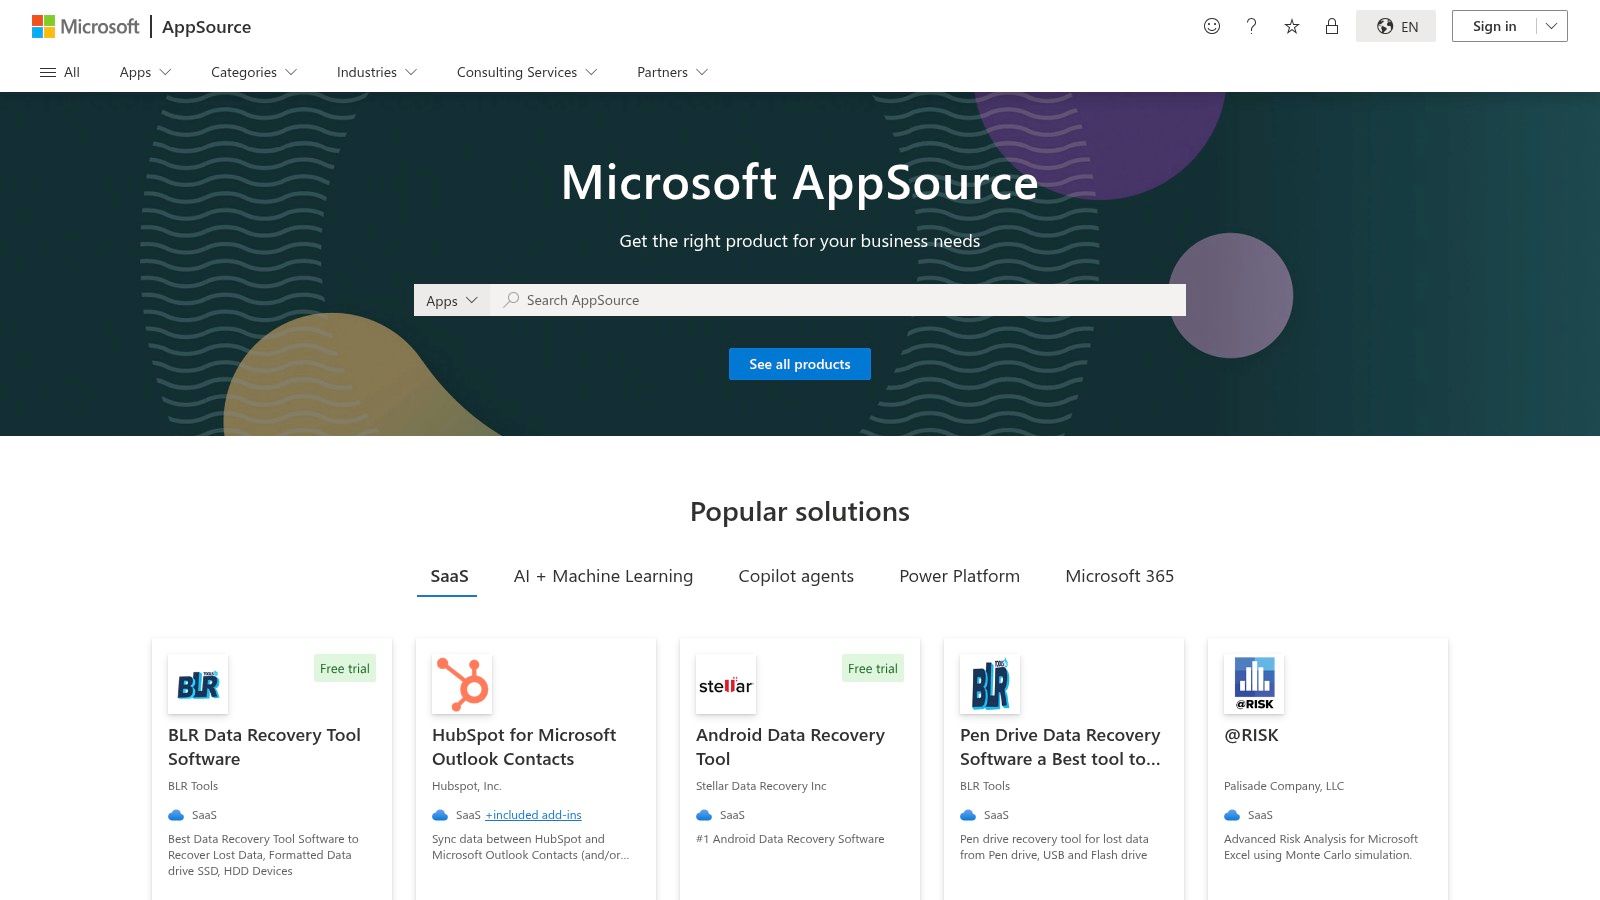Open the EN language globe button
The height and width of the screenshot is (900, 1600).
pyautogui.click(x=1396, y=26)
